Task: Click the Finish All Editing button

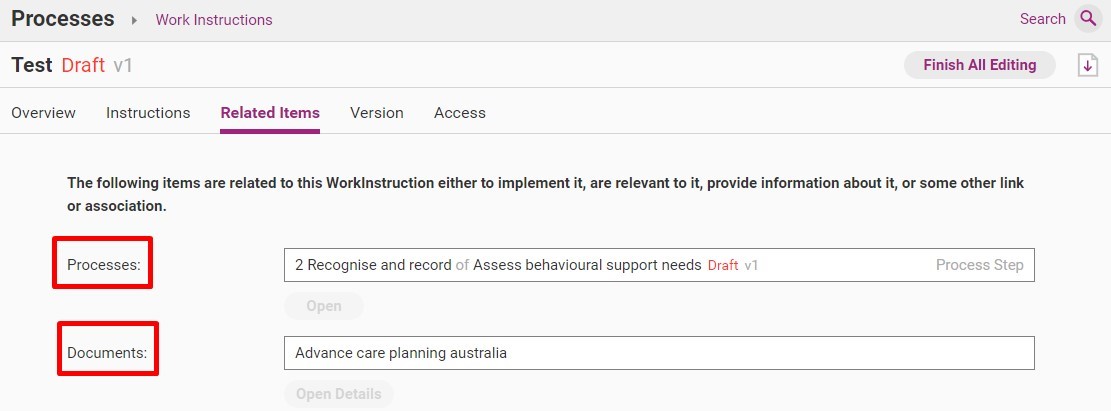Action: pos(979,64)
